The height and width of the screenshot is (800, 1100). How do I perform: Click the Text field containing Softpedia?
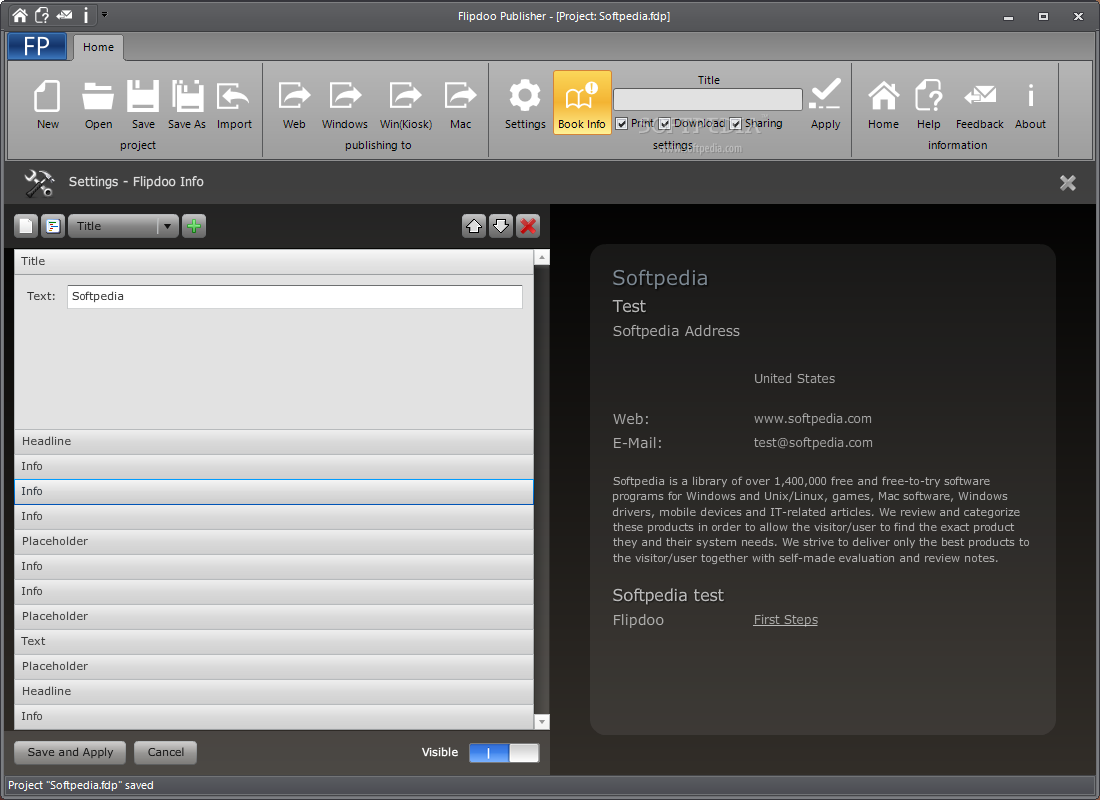point(295,296)
